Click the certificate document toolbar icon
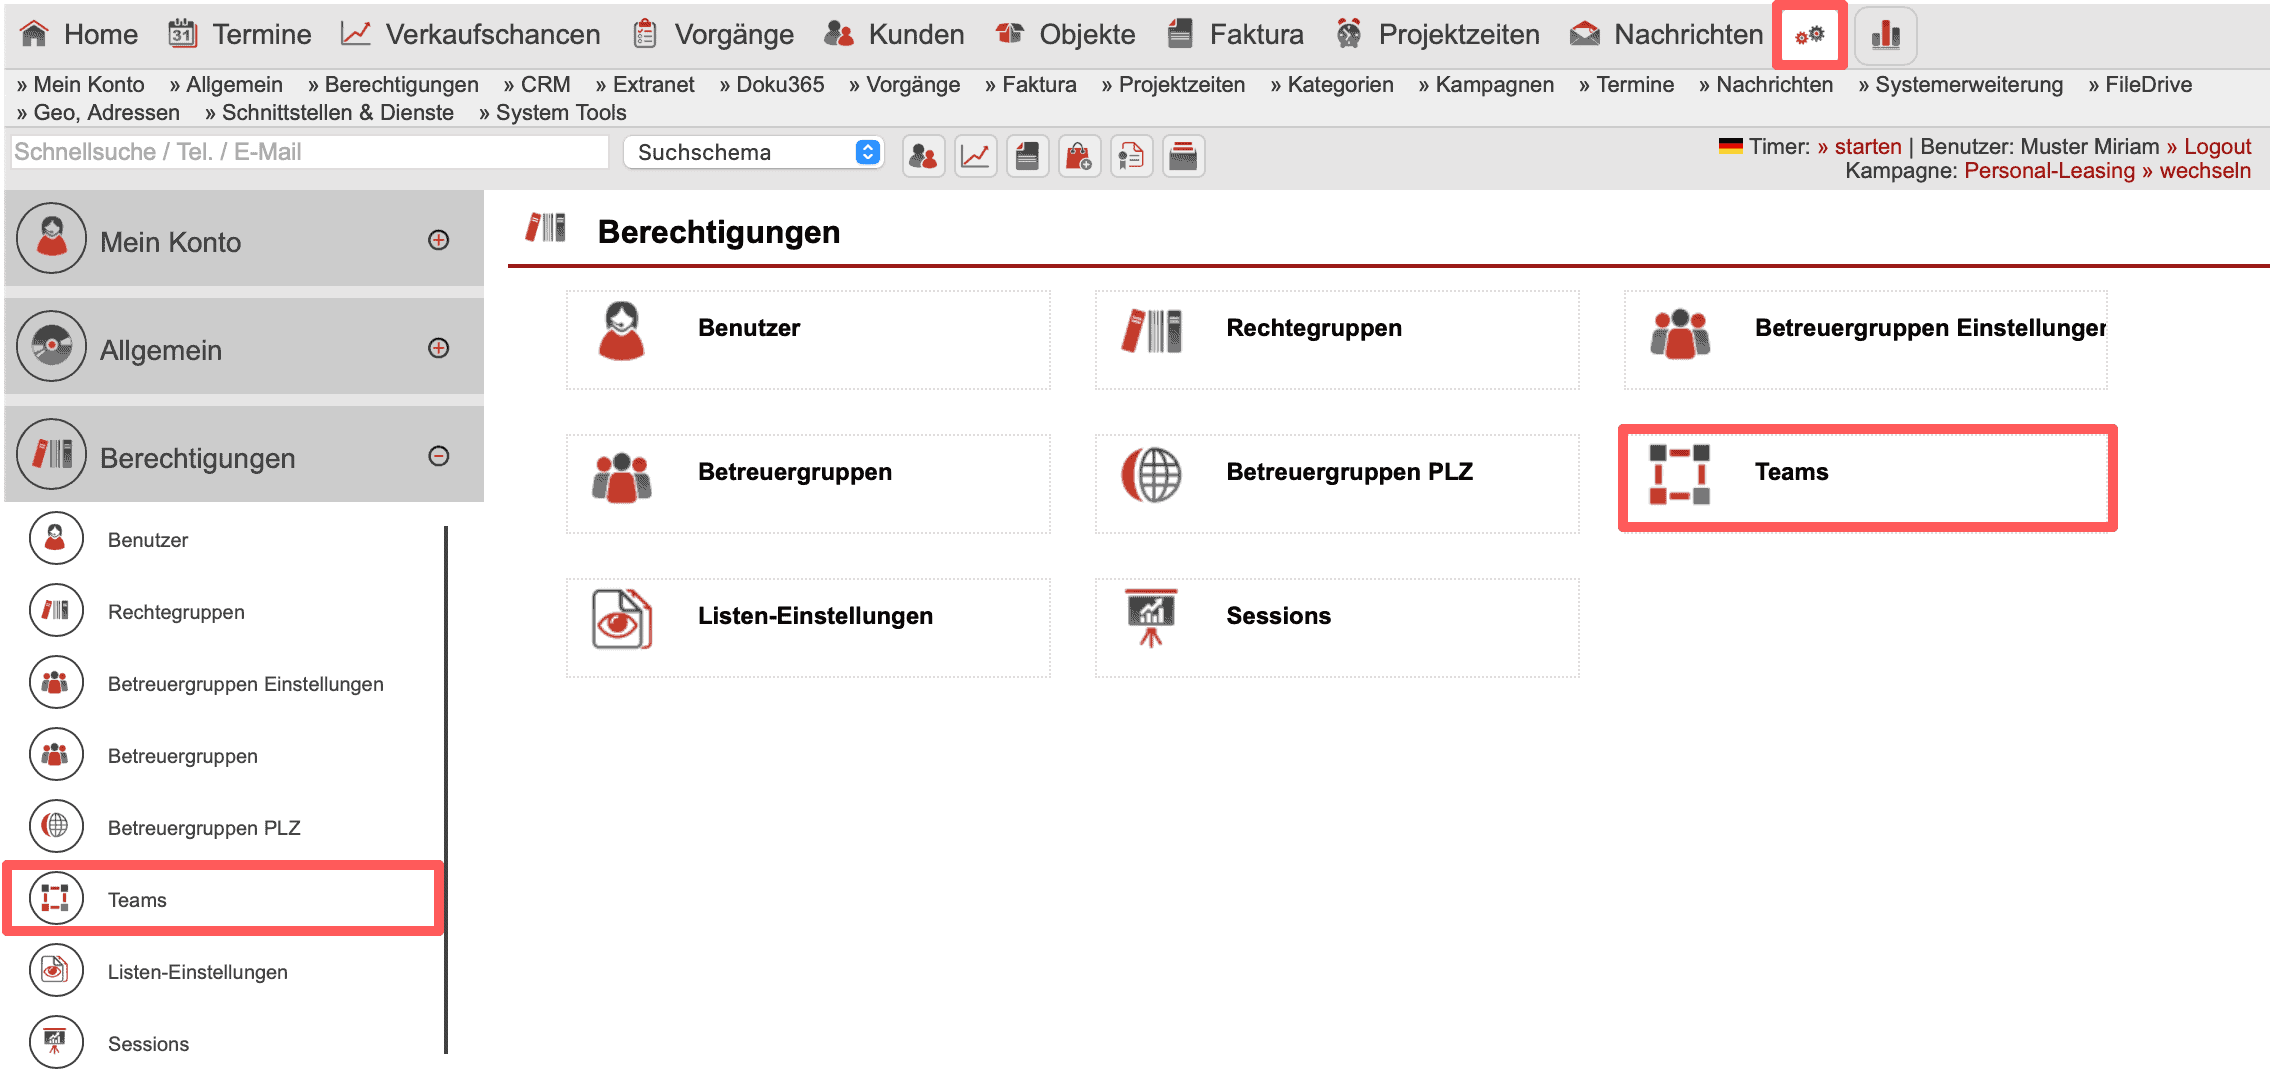 pos(1131,156)
